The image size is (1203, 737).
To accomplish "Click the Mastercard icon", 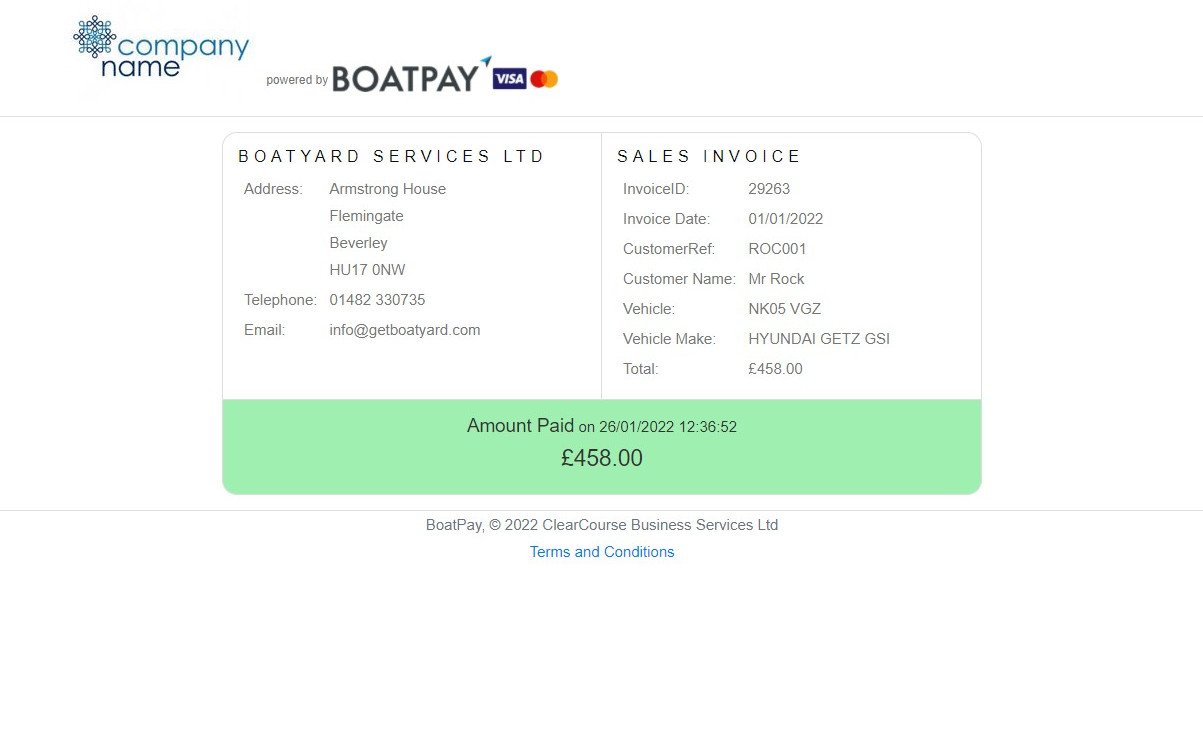I will 544,79.
